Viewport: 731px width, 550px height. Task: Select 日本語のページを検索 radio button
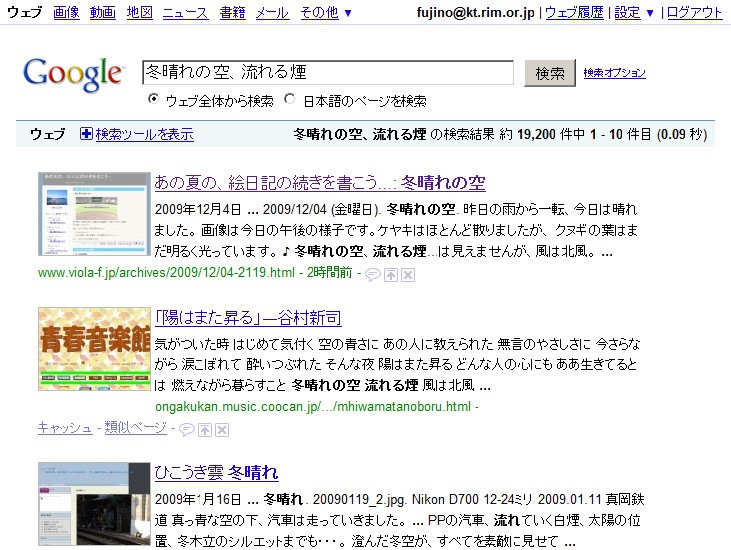(290, 99)
